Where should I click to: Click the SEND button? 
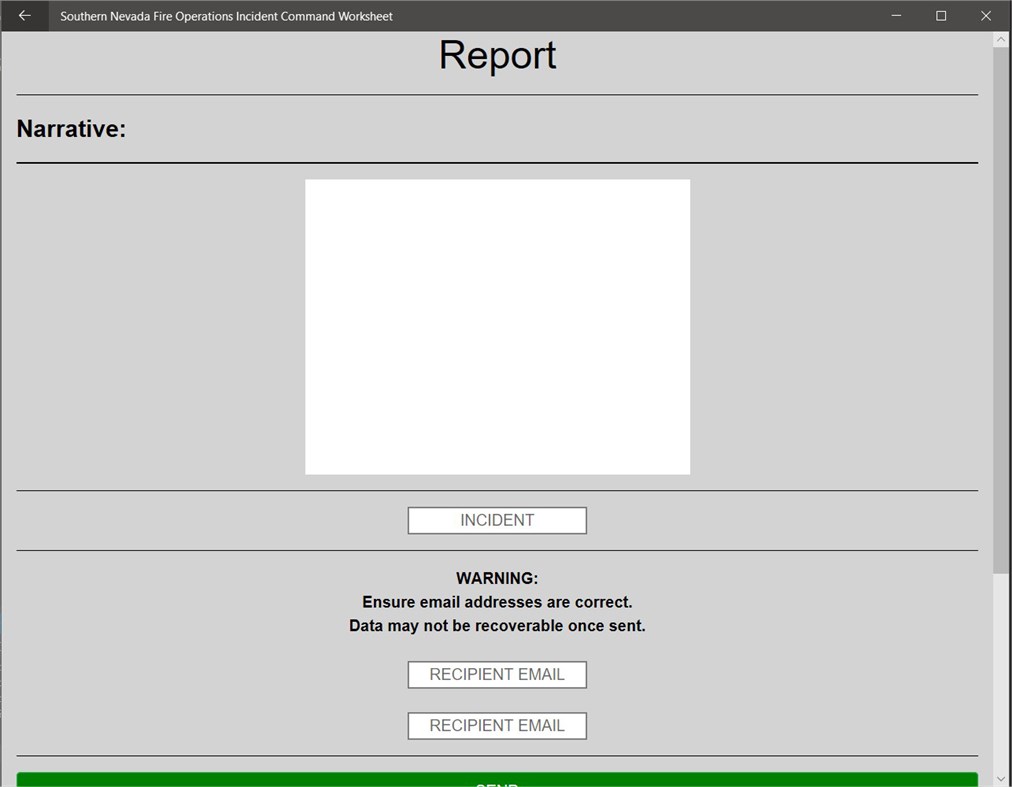click(497, 780)
